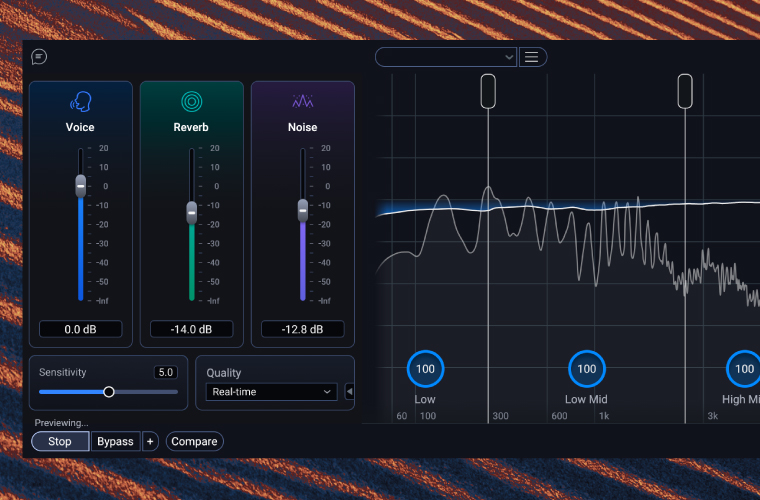Open the preset dropdown at the top

pos(446,57)
